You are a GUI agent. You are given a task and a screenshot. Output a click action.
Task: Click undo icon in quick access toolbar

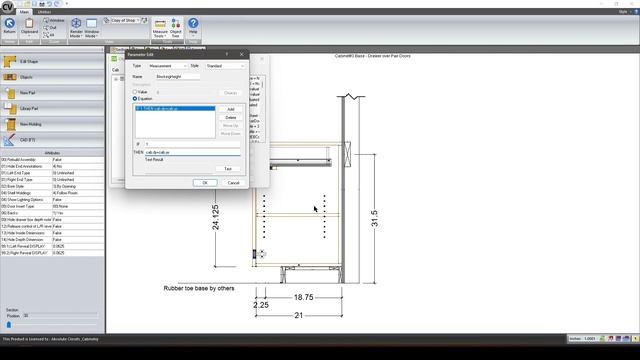(49, 4)
